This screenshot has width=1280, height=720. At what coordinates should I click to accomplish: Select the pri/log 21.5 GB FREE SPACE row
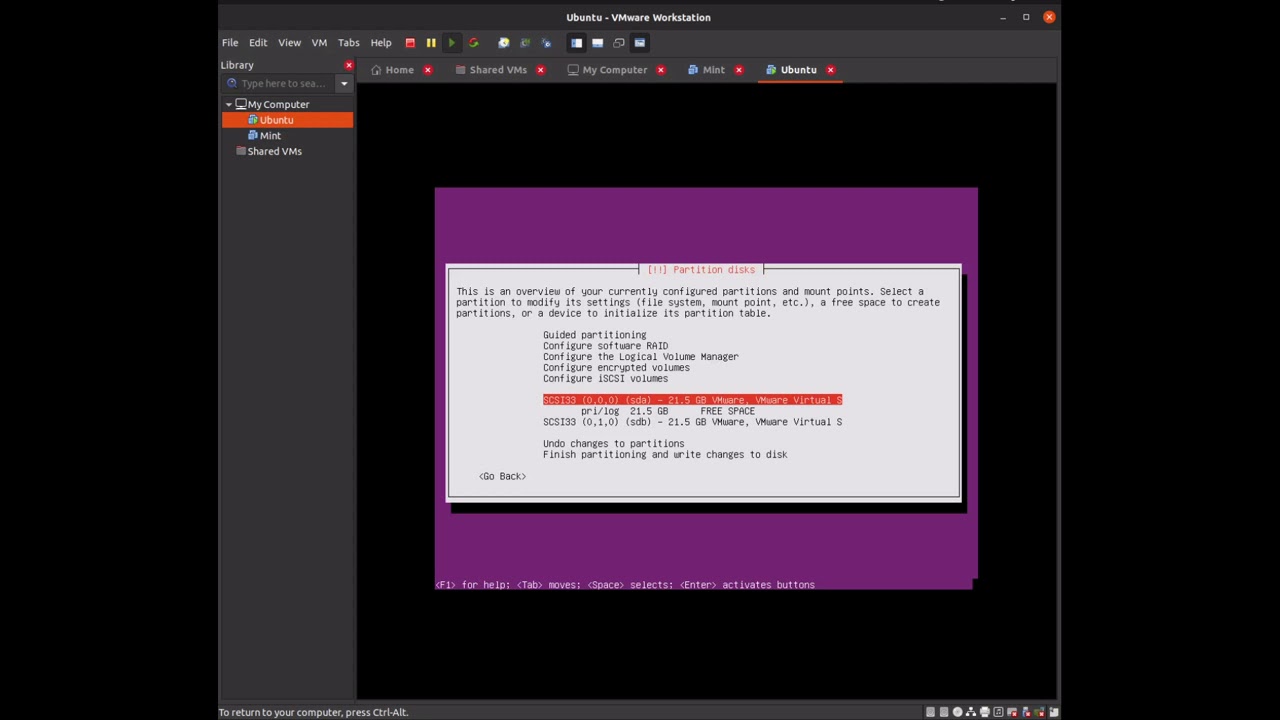click(668, 411)
